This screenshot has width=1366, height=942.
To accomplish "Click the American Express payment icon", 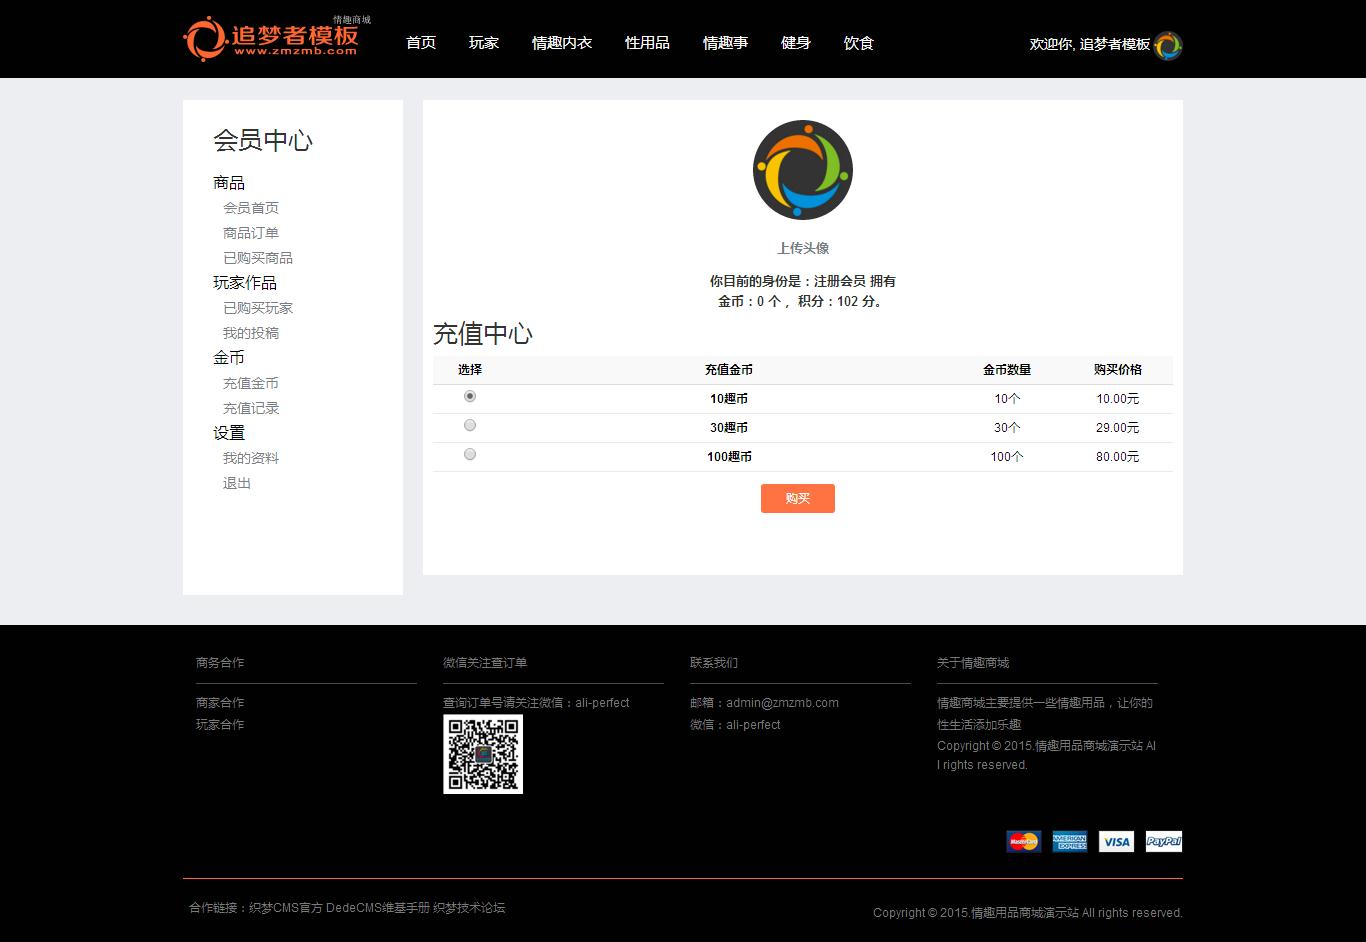I will (1069, 842).
